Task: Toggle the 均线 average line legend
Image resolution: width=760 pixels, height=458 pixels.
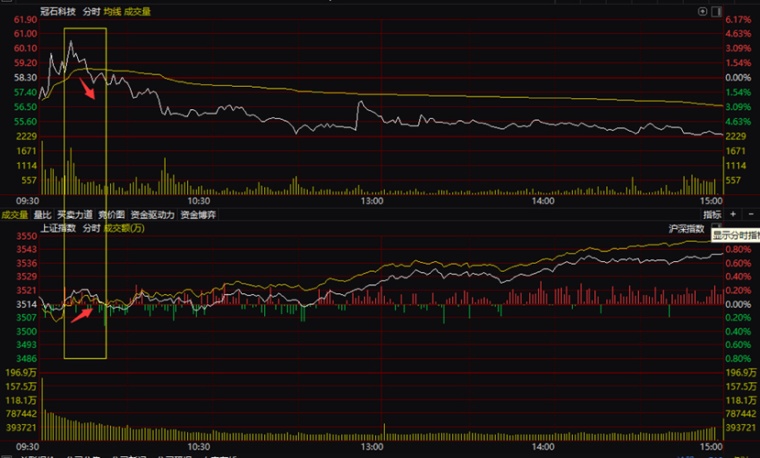Action: tap(112, 11)
